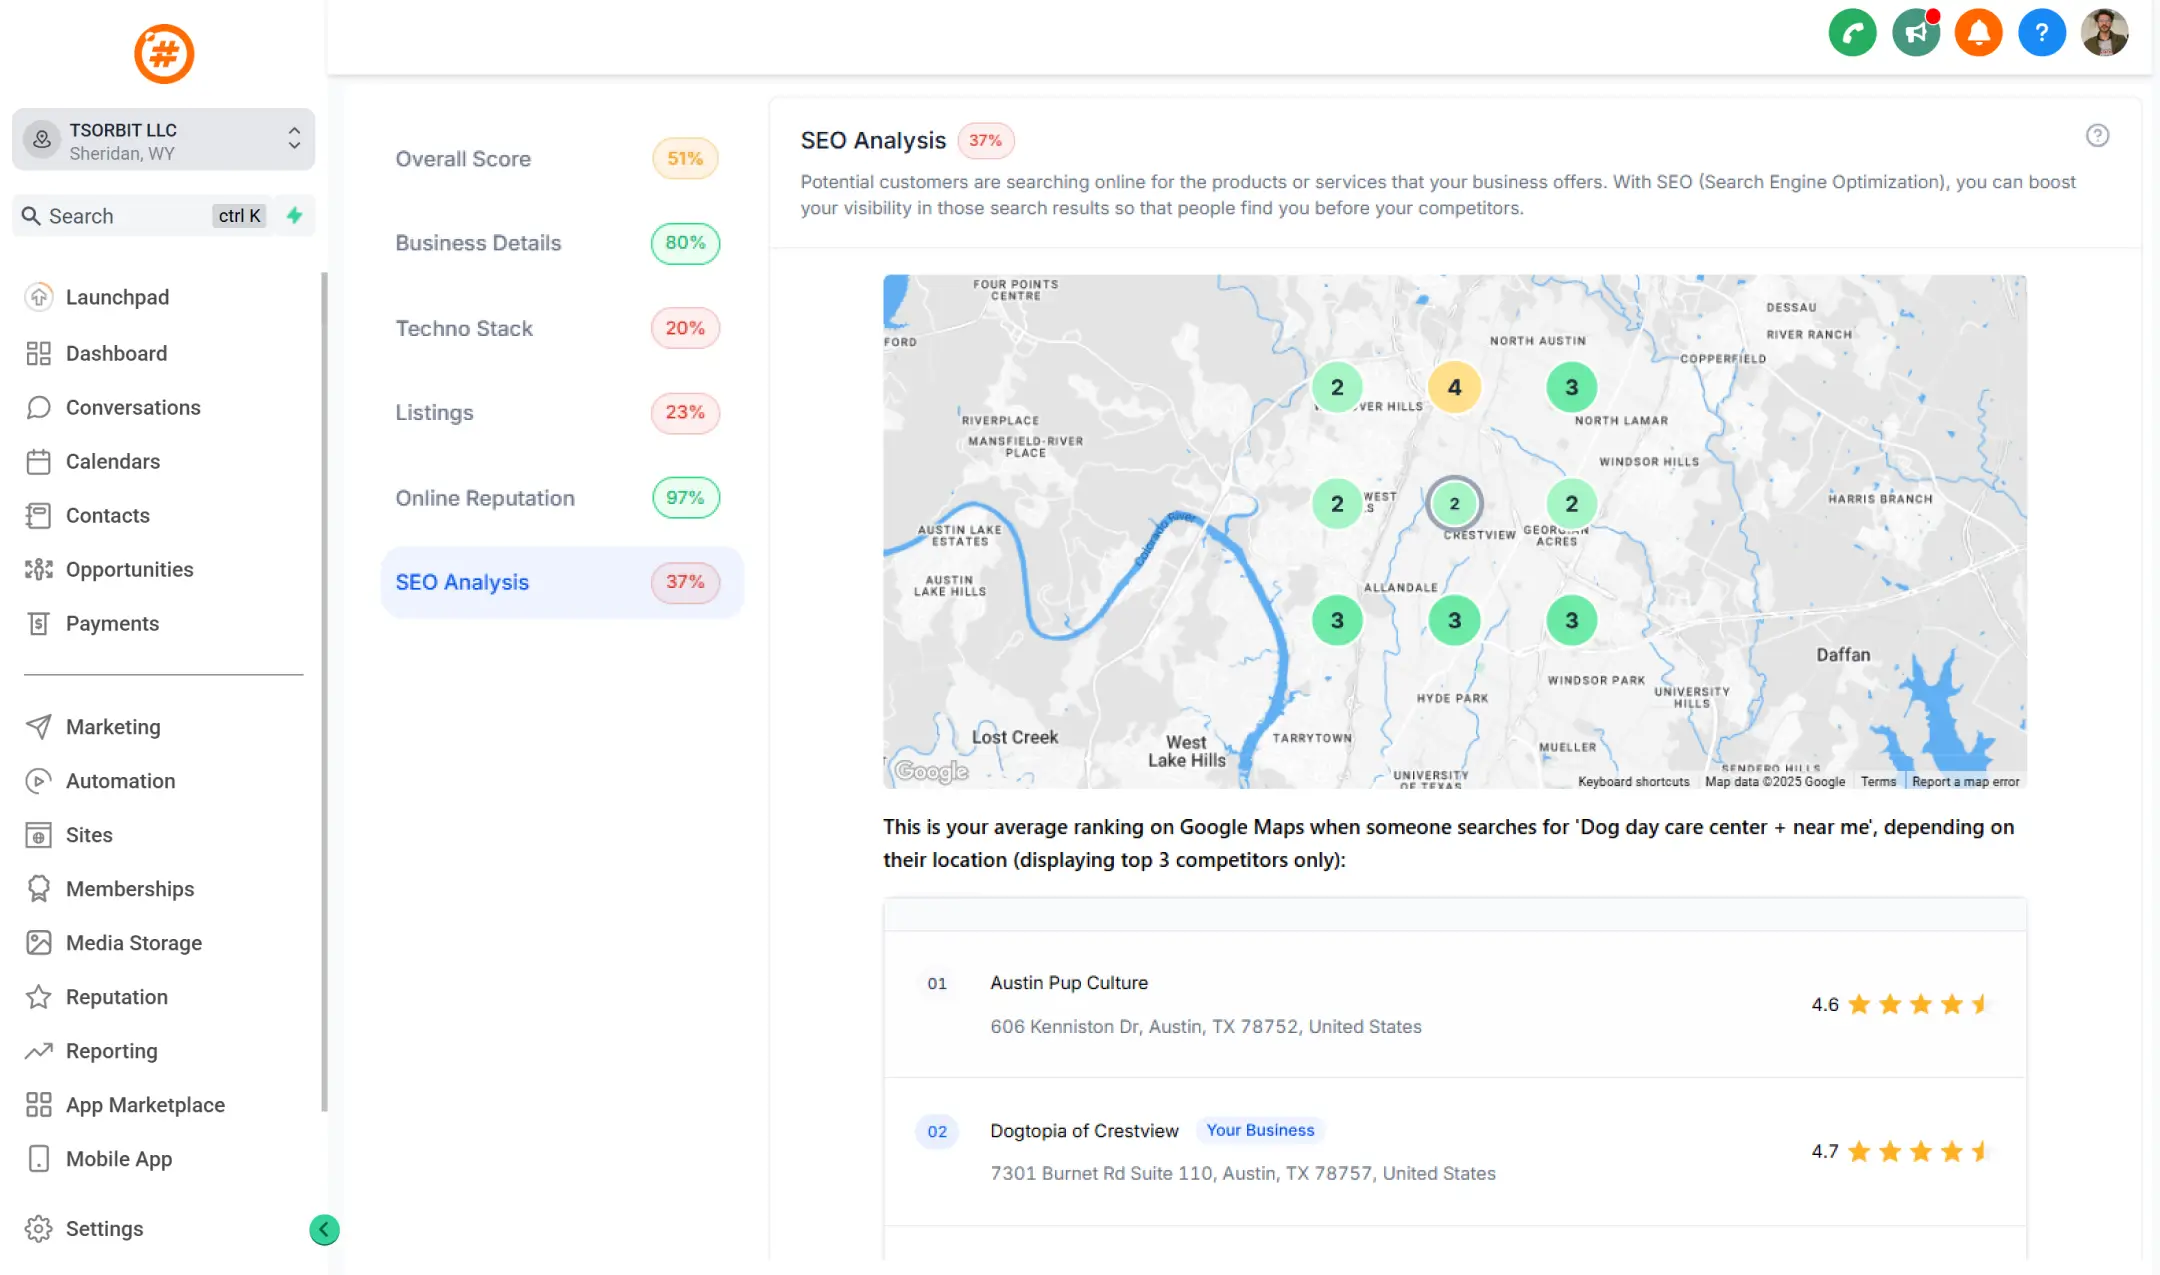Open Conversations from the sidebar

[x=133, y=407]
